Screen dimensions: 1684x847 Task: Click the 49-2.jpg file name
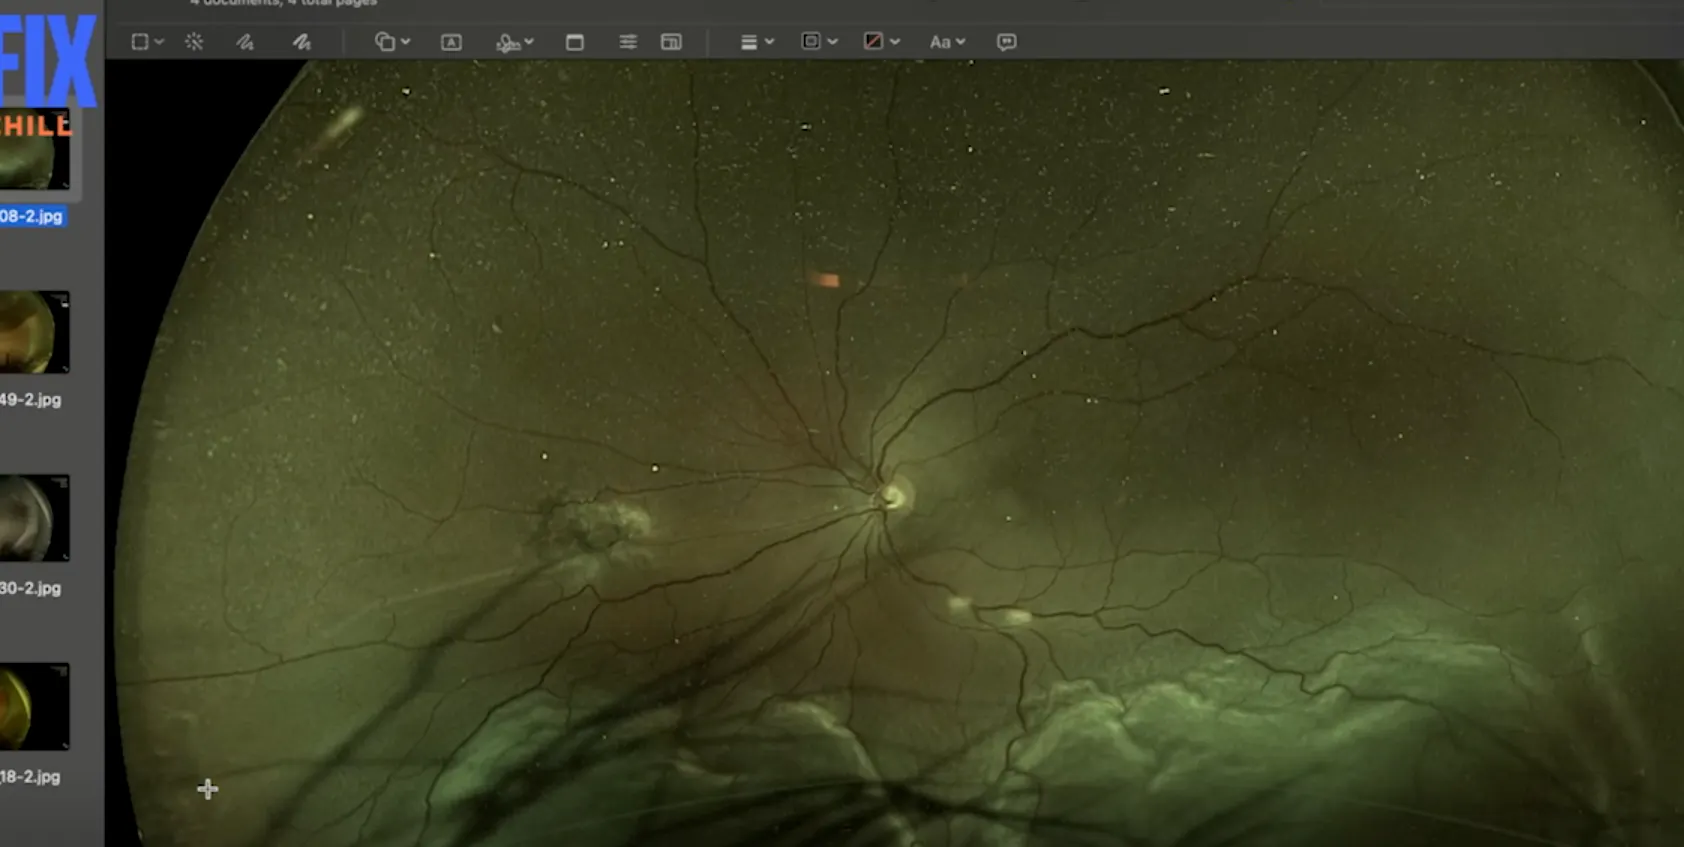[x=31, y=400]
